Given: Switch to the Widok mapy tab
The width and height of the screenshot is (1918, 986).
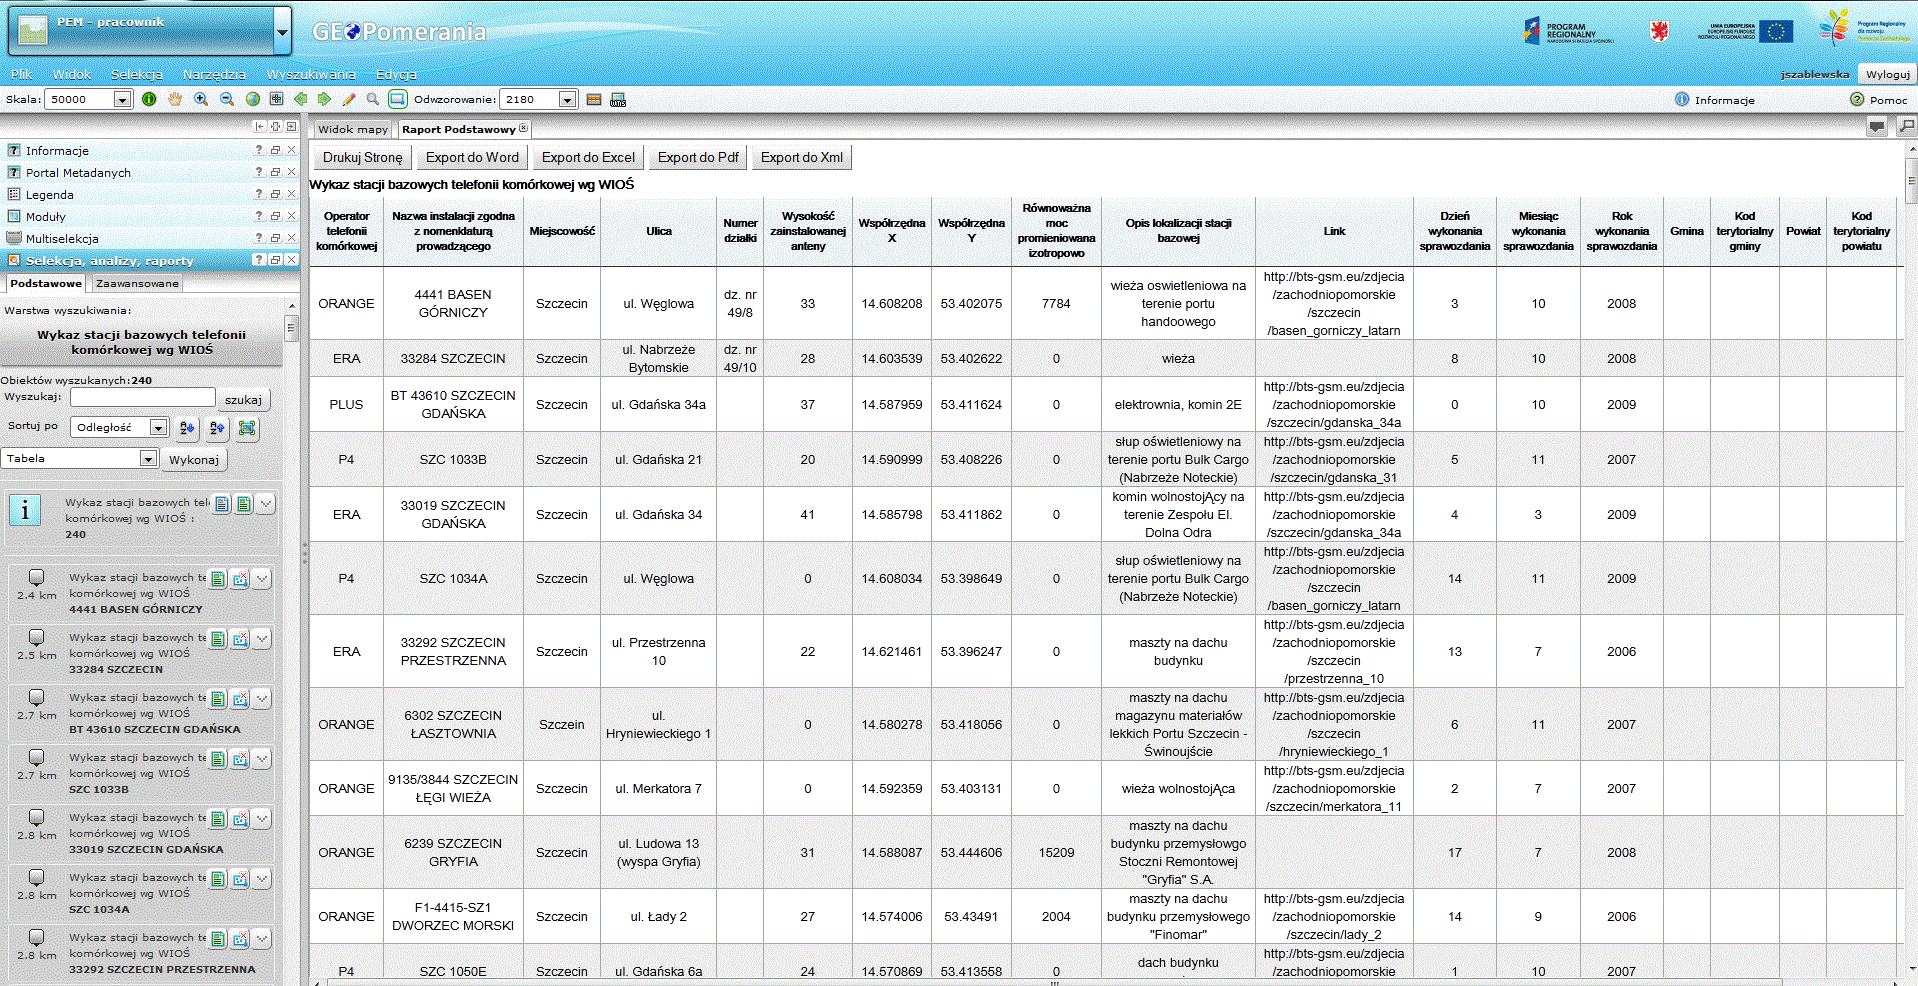Looking at the screenshot, I should (353, 129).
